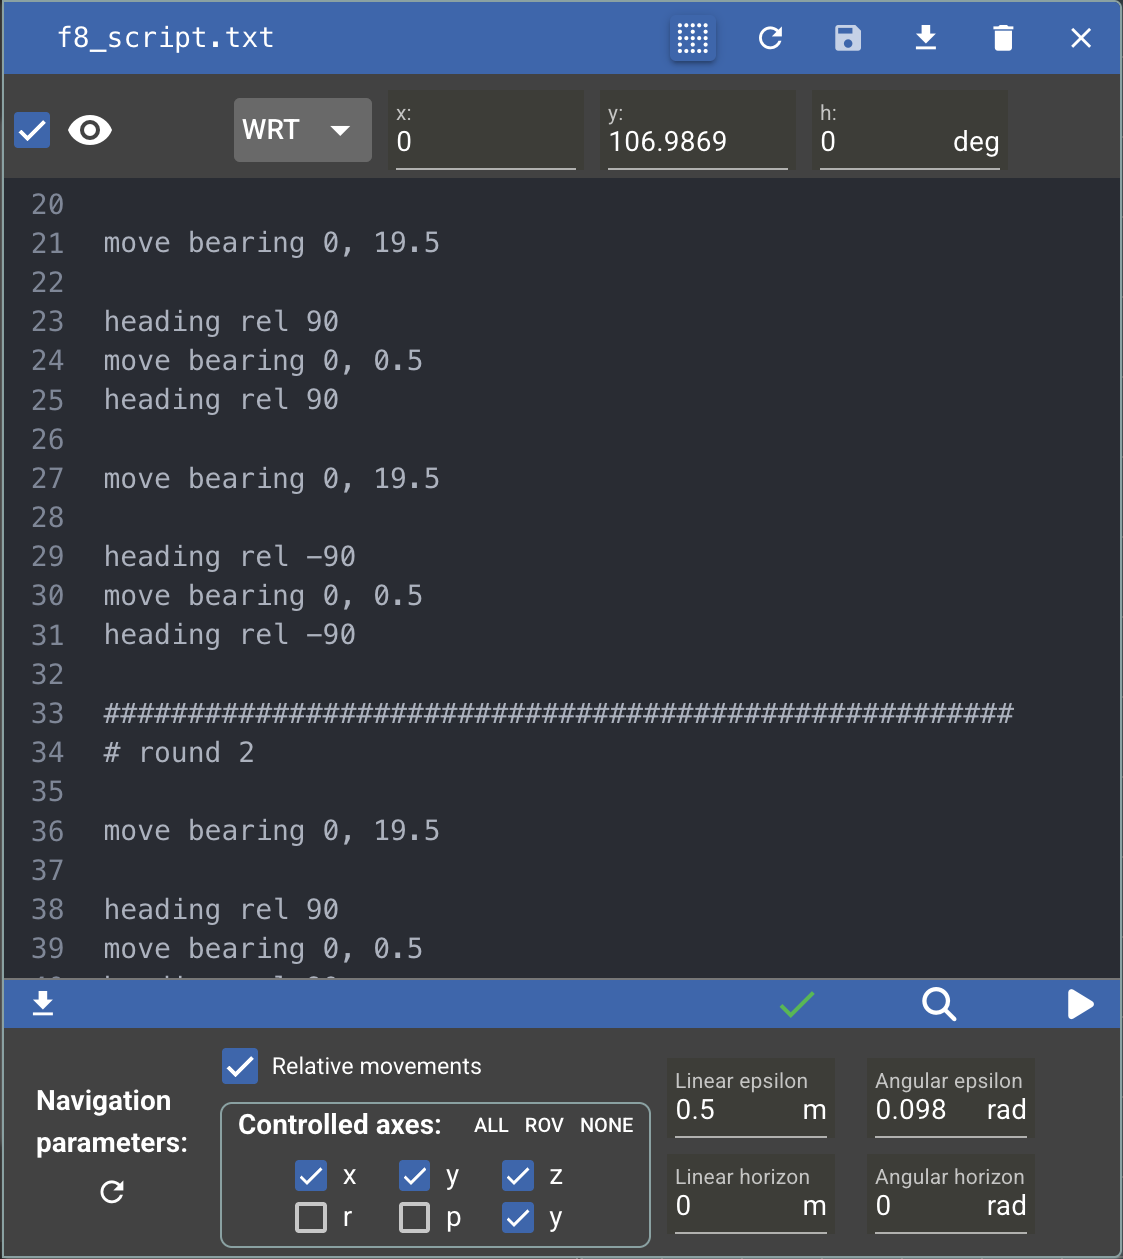Enable the r axis checkbox
This screenshot has height=1259, width=1123.
pos(311,1217)
